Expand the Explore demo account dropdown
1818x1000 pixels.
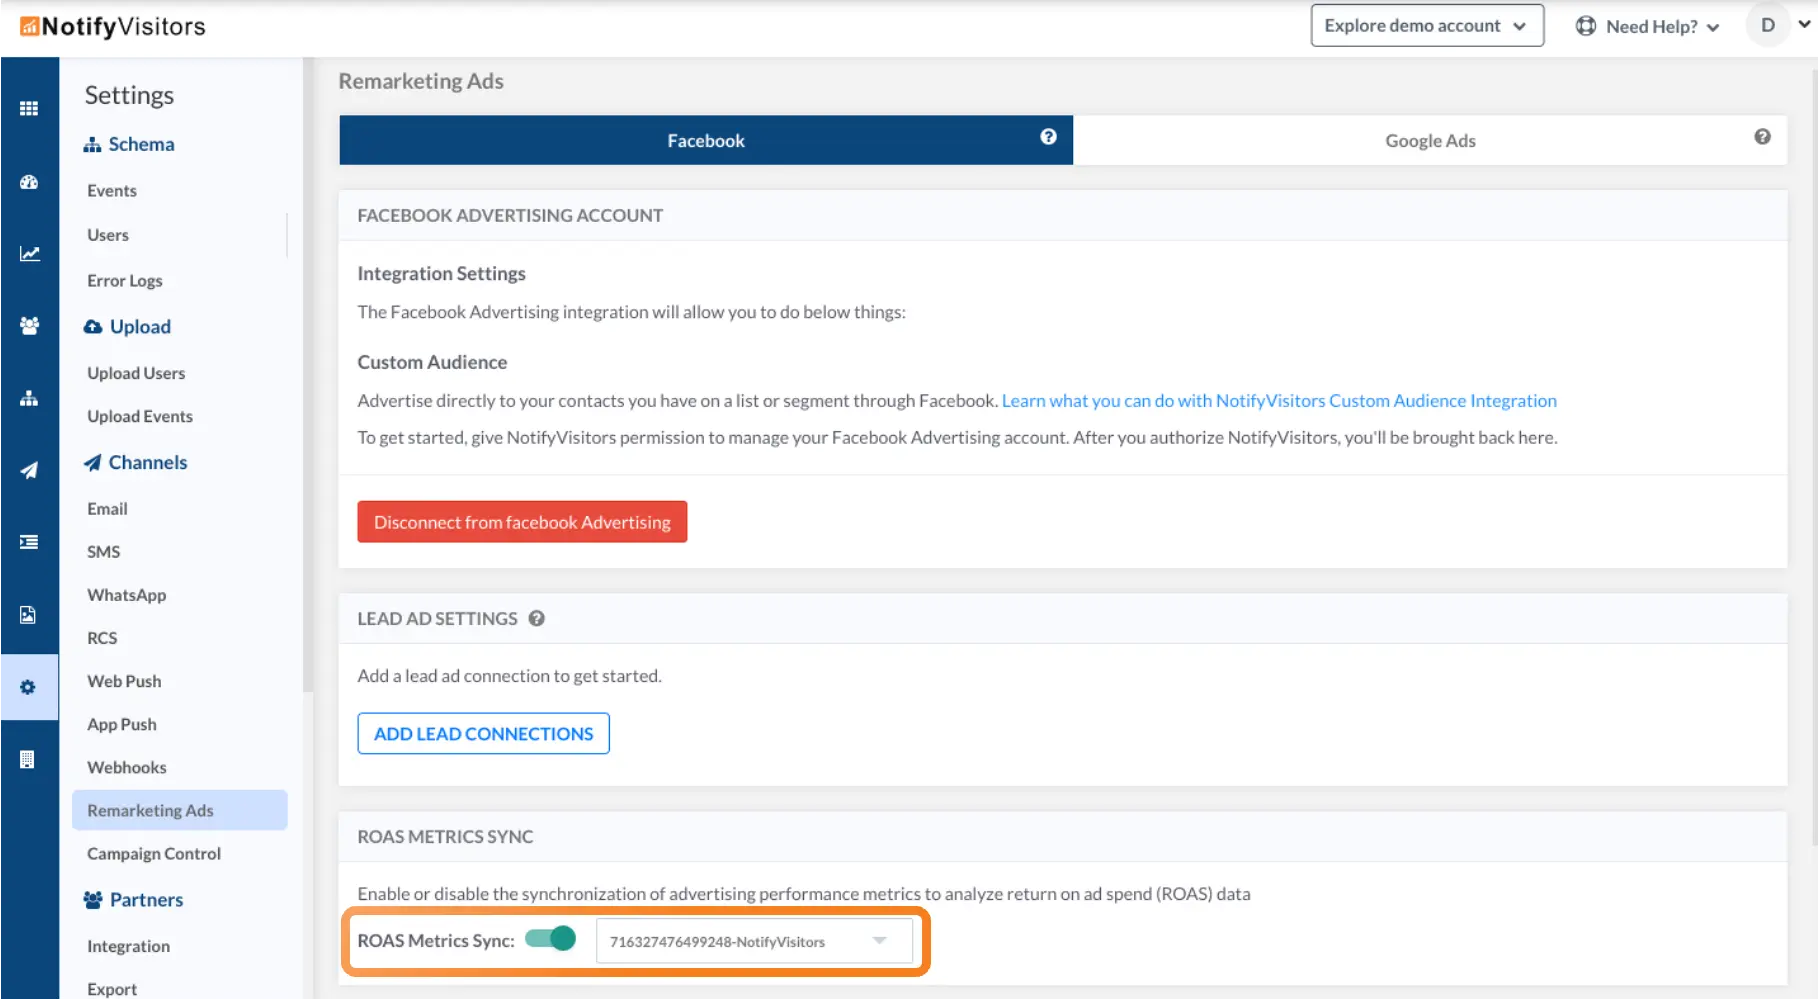1426,26
